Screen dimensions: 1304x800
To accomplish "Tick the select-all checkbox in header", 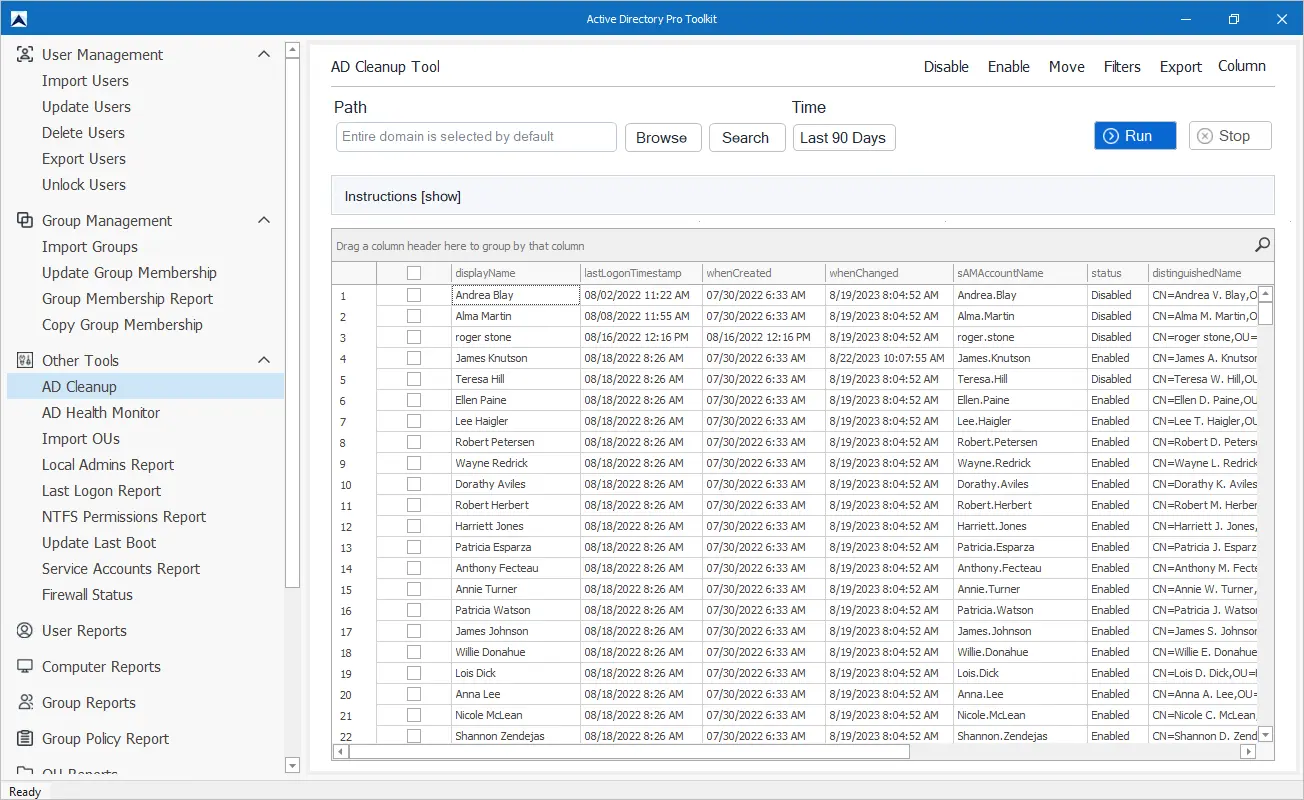I will point(414,273).
